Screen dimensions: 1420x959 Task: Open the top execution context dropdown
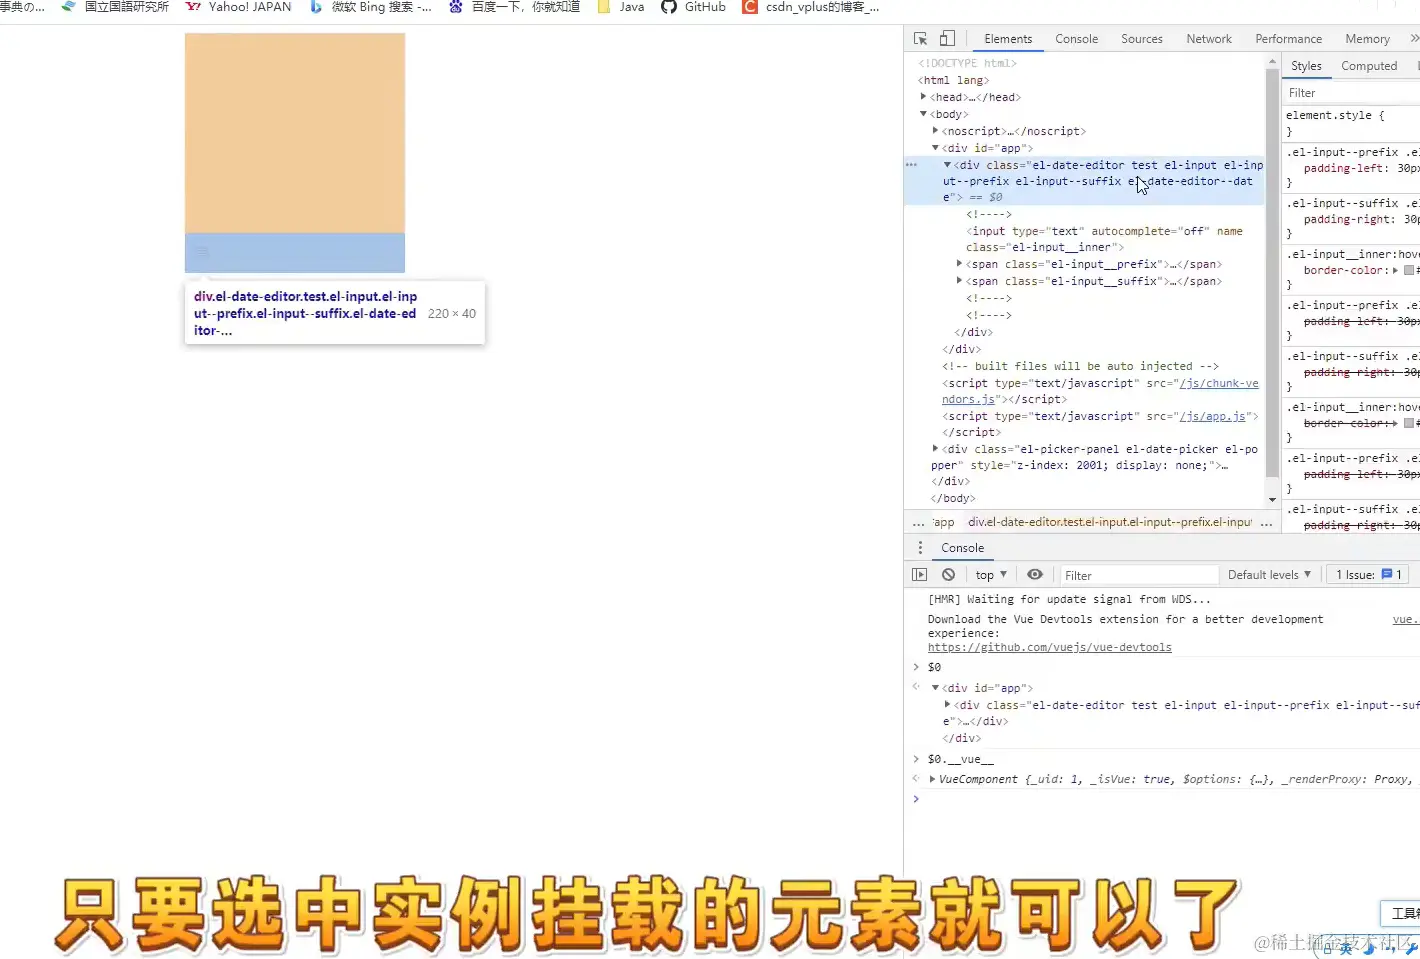(989, 574)
